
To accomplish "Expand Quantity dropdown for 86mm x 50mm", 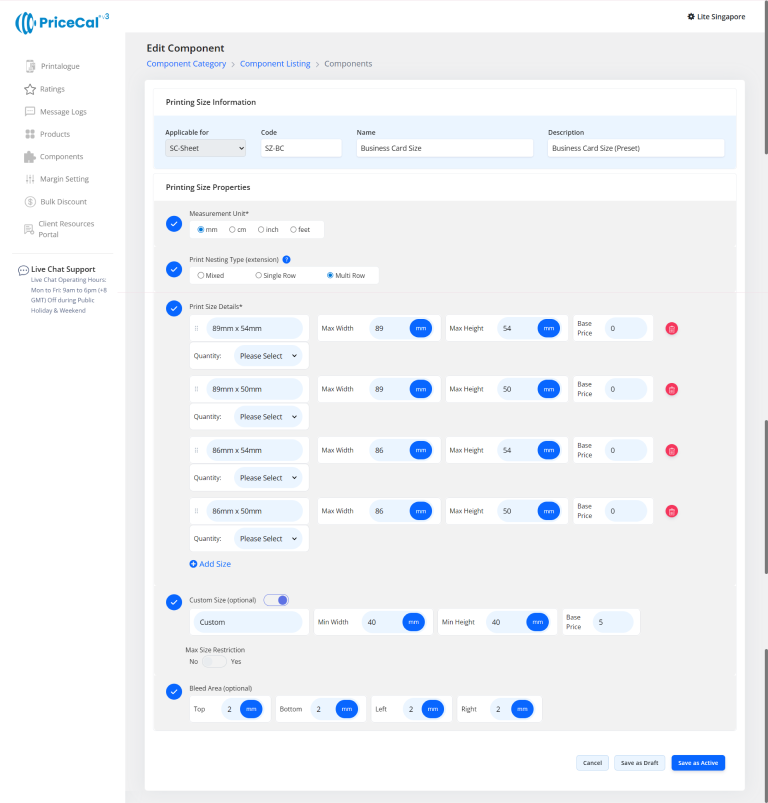I will pyautogui.click(x=269, y=539).
